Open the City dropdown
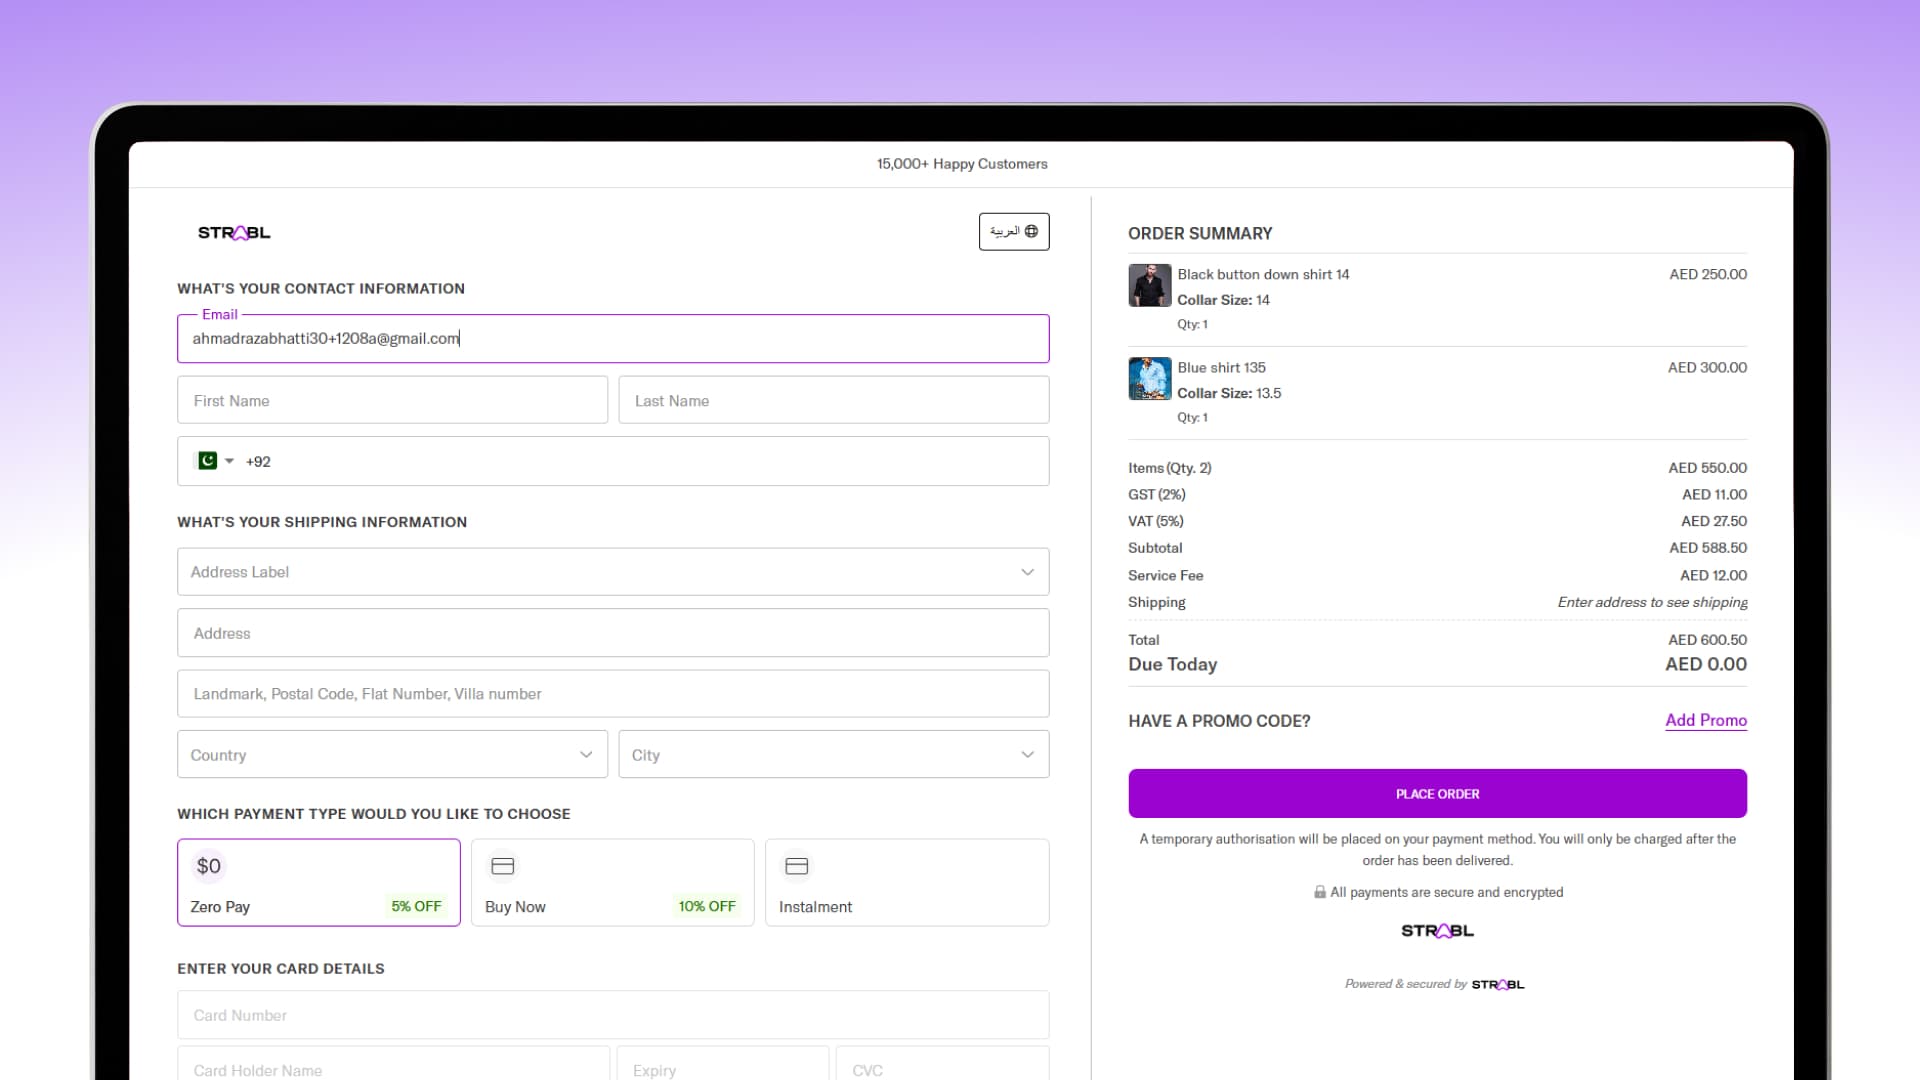1920x1080 pixels. tap(833, 755)
